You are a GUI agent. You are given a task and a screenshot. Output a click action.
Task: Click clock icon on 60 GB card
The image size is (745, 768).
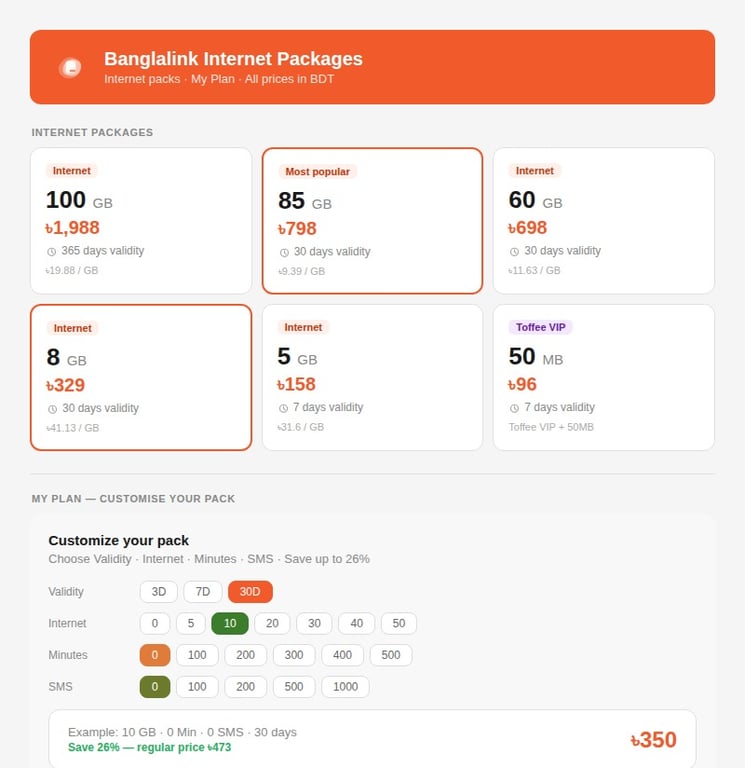tap(514, 252)
